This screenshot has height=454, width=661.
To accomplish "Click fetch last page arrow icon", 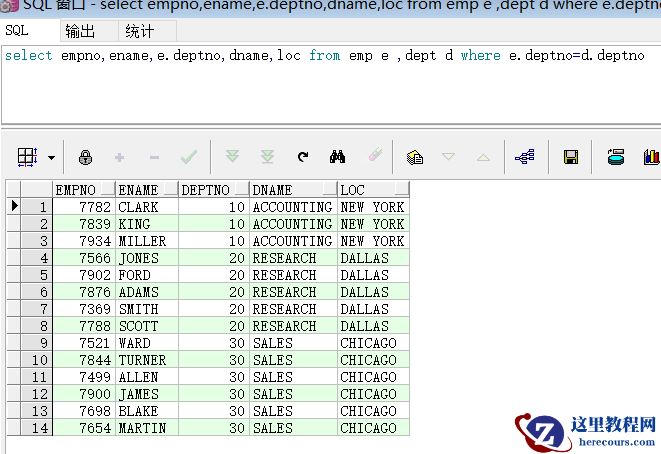I will (267, 157).
